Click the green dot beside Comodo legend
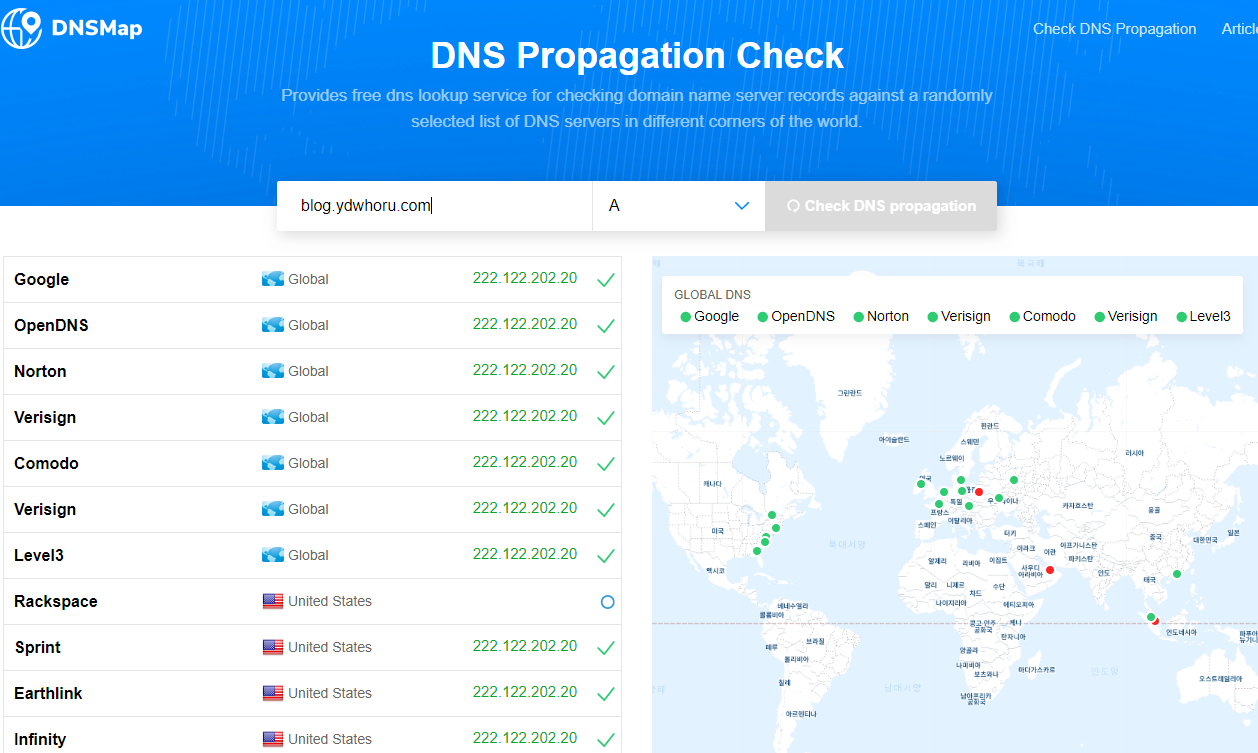 [1014, 317]
